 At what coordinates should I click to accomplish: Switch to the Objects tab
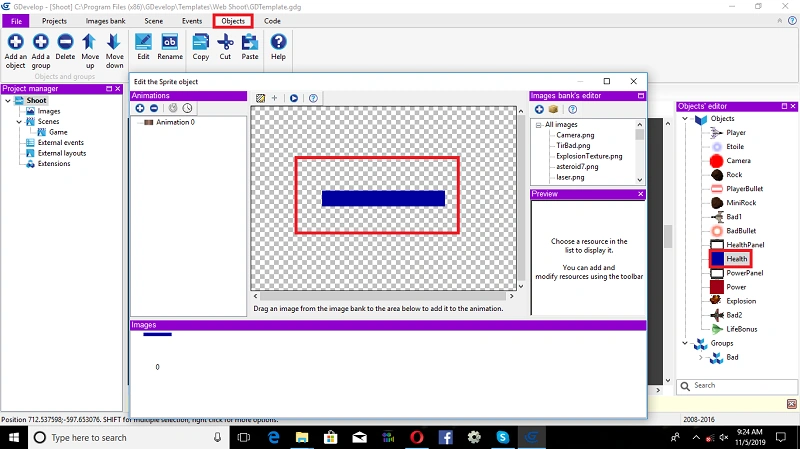coord(233,21)
